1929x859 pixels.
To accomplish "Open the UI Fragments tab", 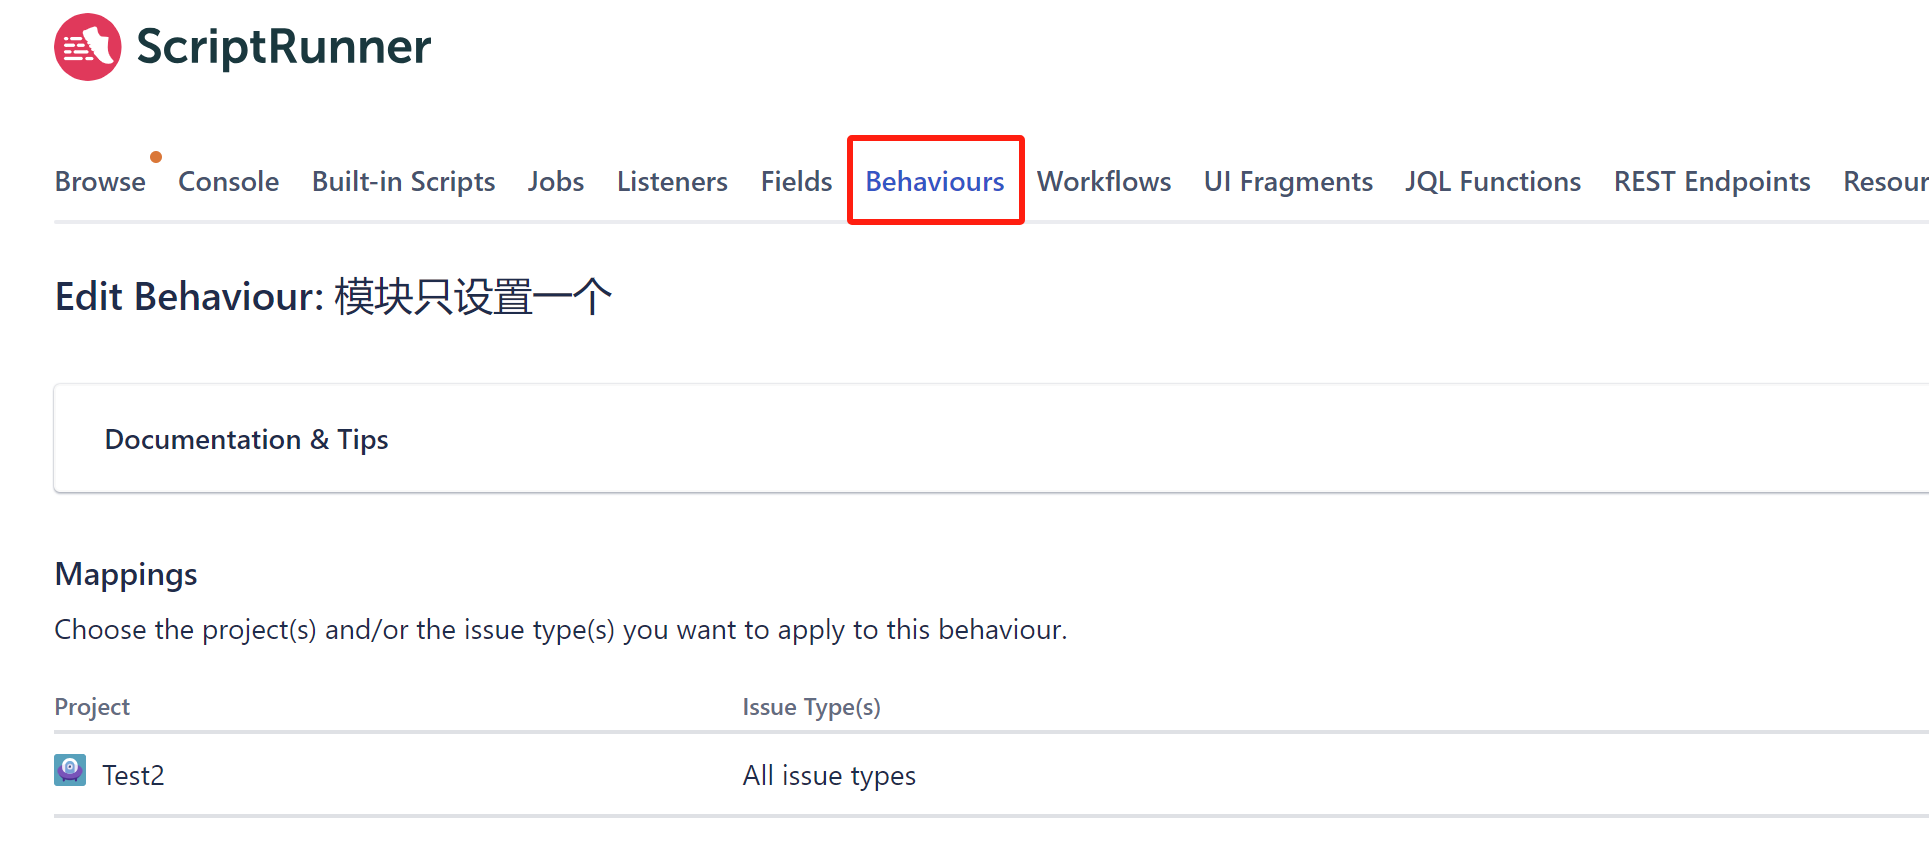I will [1288, 182].
